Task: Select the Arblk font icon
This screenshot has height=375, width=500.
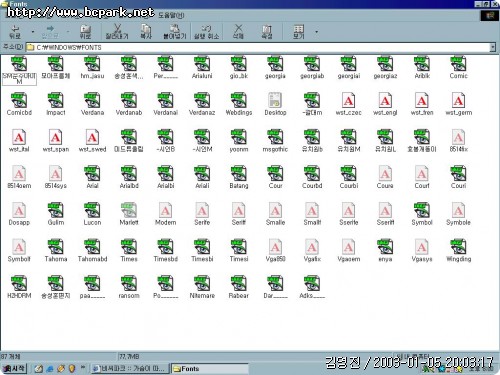Action: point(422,68)
